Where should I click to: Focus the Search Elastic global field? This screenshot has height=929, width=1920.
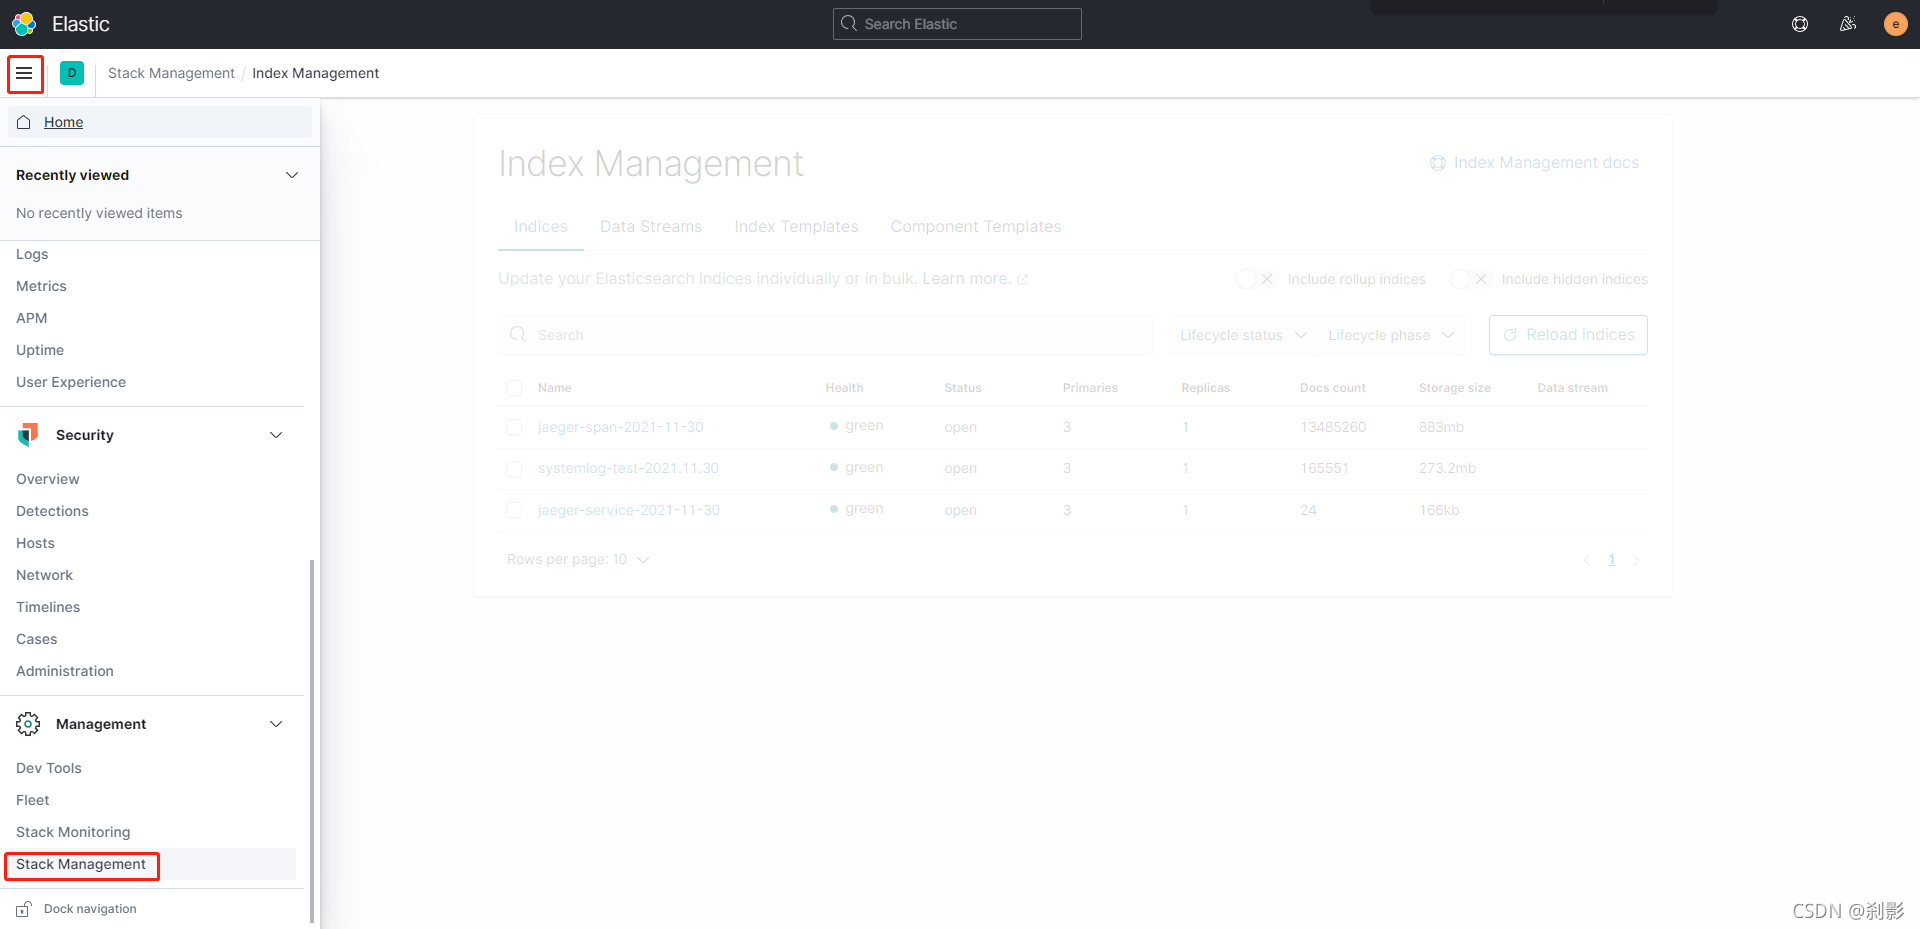click(x=957, y=24)
